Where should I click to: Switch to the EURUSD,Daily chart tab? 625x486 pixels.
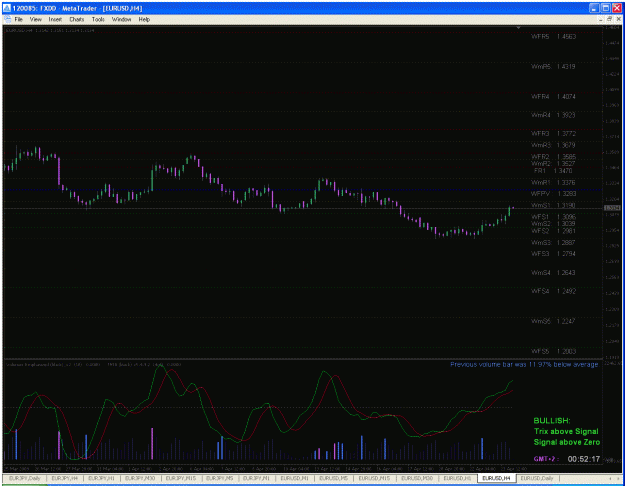click(x=537, y=478)
